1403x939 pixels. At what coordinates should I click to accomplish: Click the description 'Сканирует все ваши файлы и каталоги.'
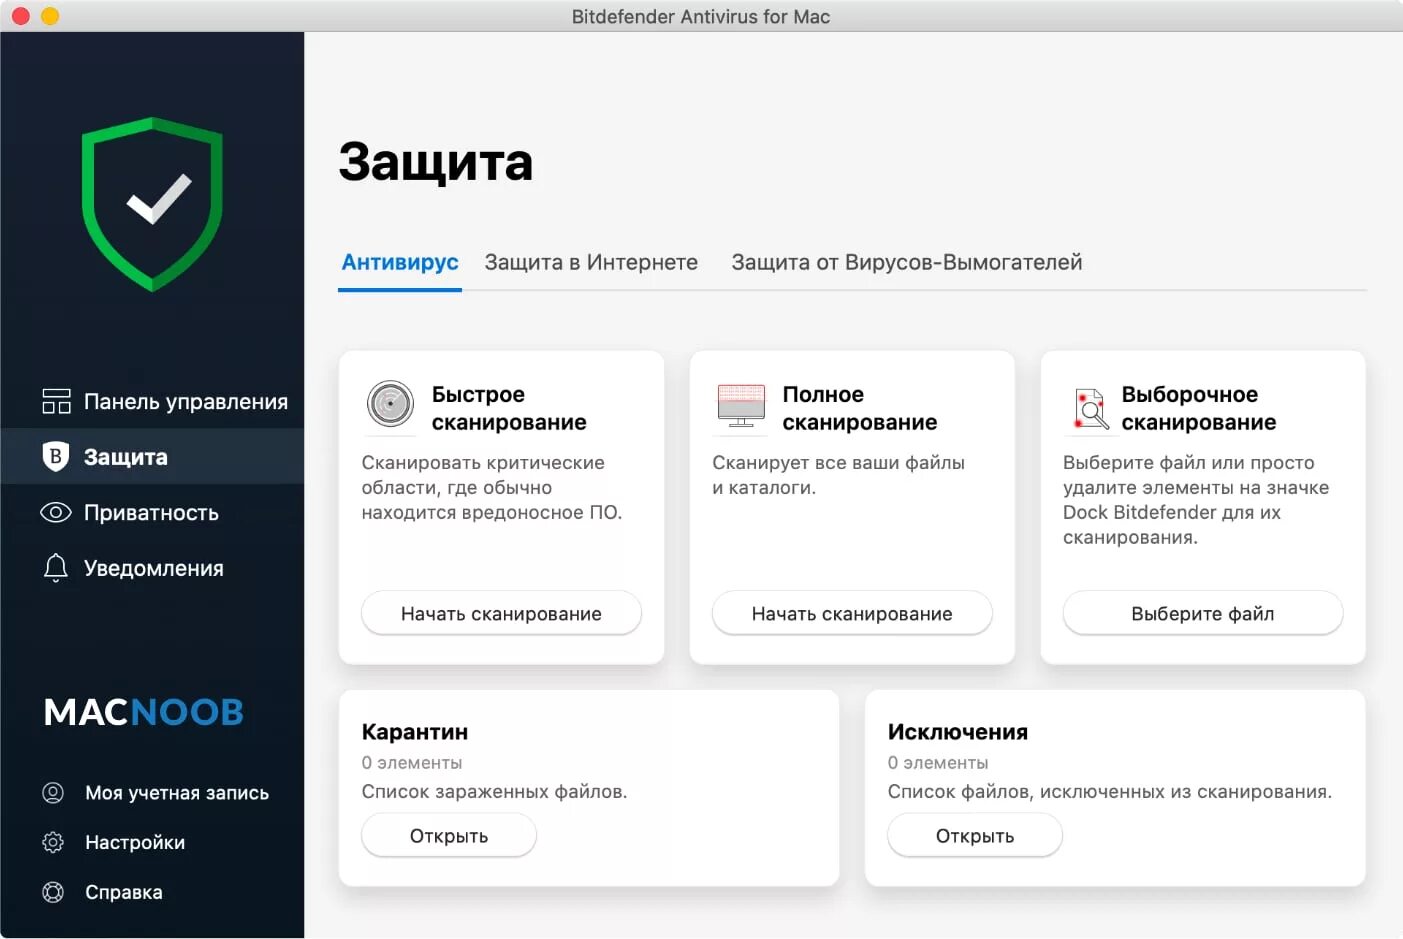pos(838,475)
